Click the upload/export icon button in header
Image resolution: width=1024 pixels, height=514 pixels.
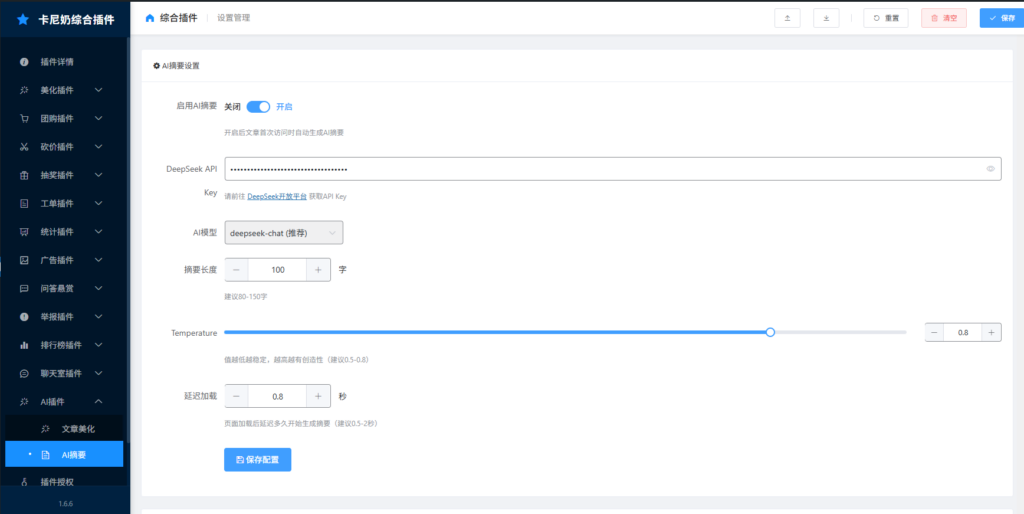[787, 18]
